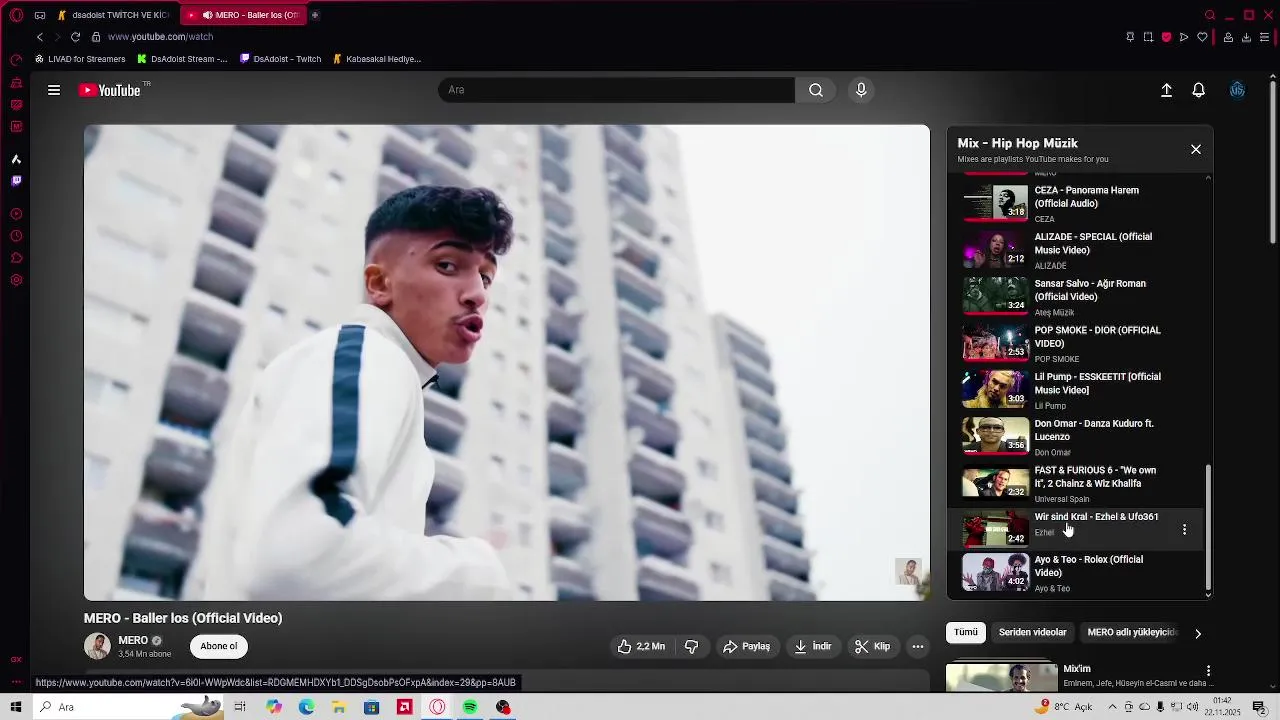
Task: Toggle the Opera ad blocker shield icon
Action: (x=1166, y=37)
